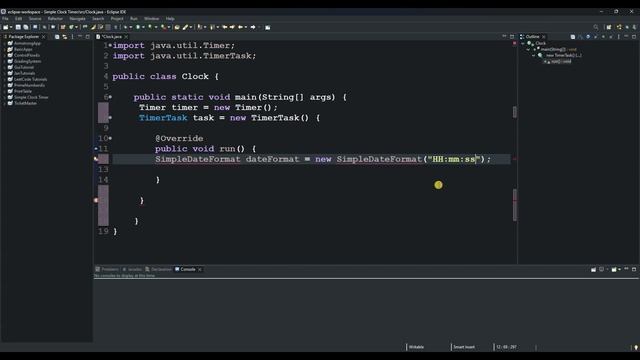Image resolution: width=640 pixels, height=360 pixels.
Task: Toggle Hide Non-Public Members in Outline
Action: coord(603,37)
